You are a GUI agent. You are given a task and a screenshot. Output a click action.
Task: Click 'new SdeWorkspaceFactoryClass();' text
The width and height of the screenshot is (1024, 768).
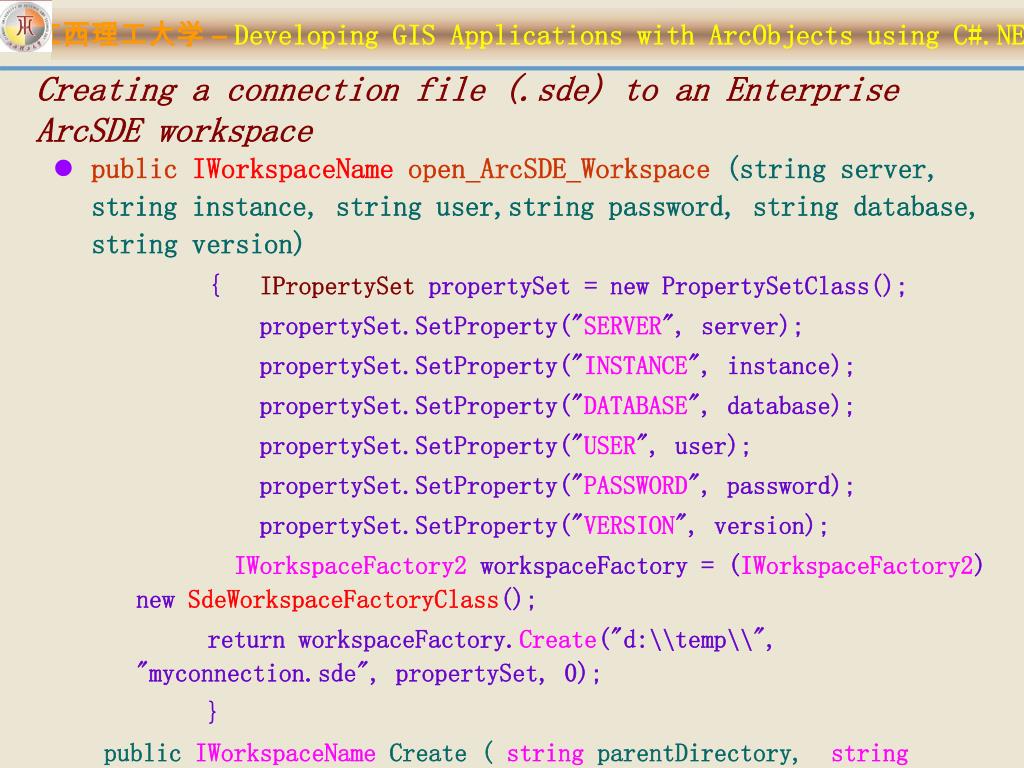336,600
